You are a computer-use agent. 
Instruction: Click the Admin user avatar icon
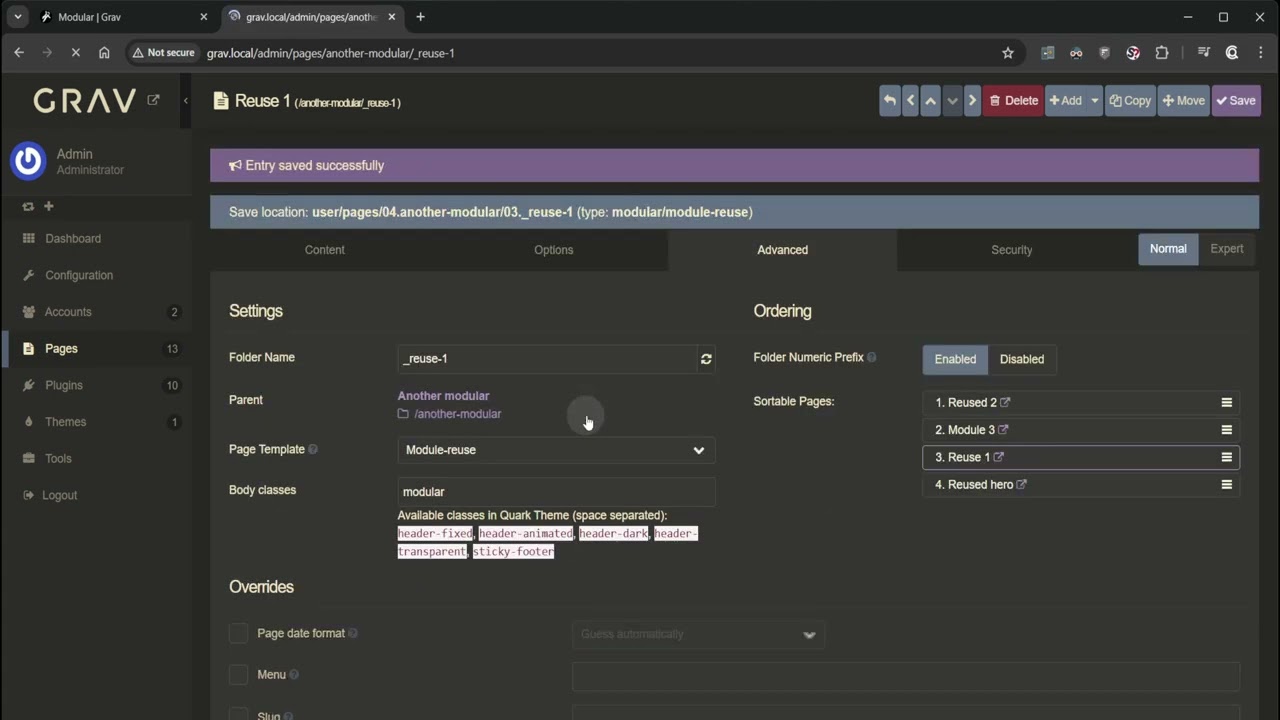coord(28,161)
